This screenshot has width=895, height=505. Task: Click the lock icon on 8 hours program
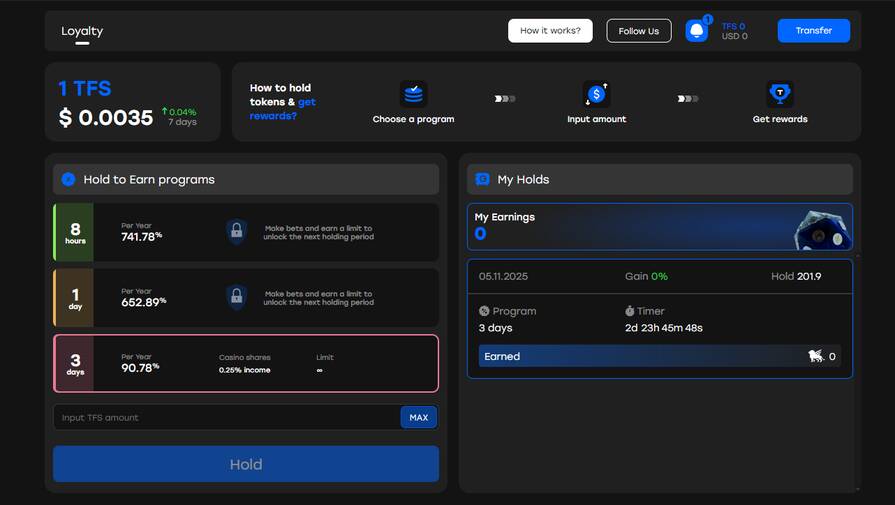point(236,232)
